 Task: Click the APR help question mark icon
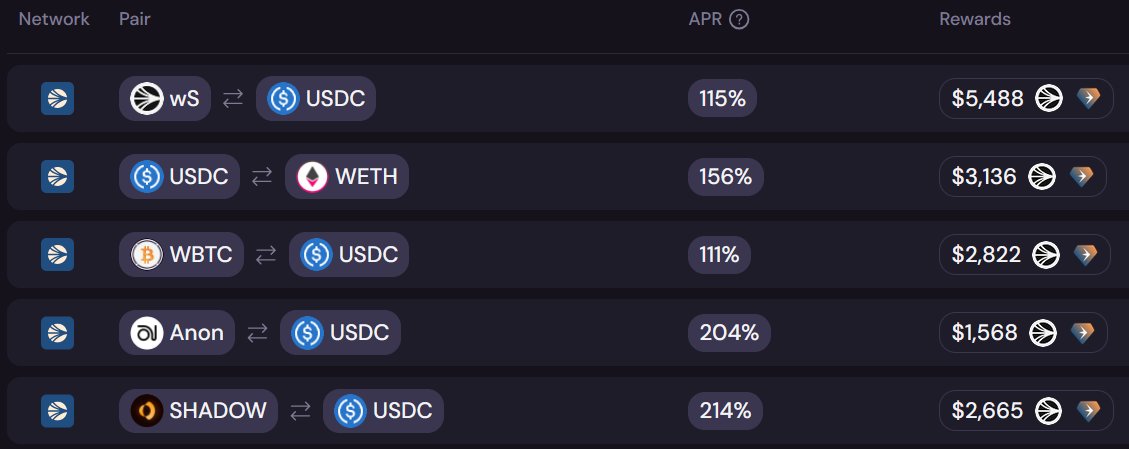739,19
